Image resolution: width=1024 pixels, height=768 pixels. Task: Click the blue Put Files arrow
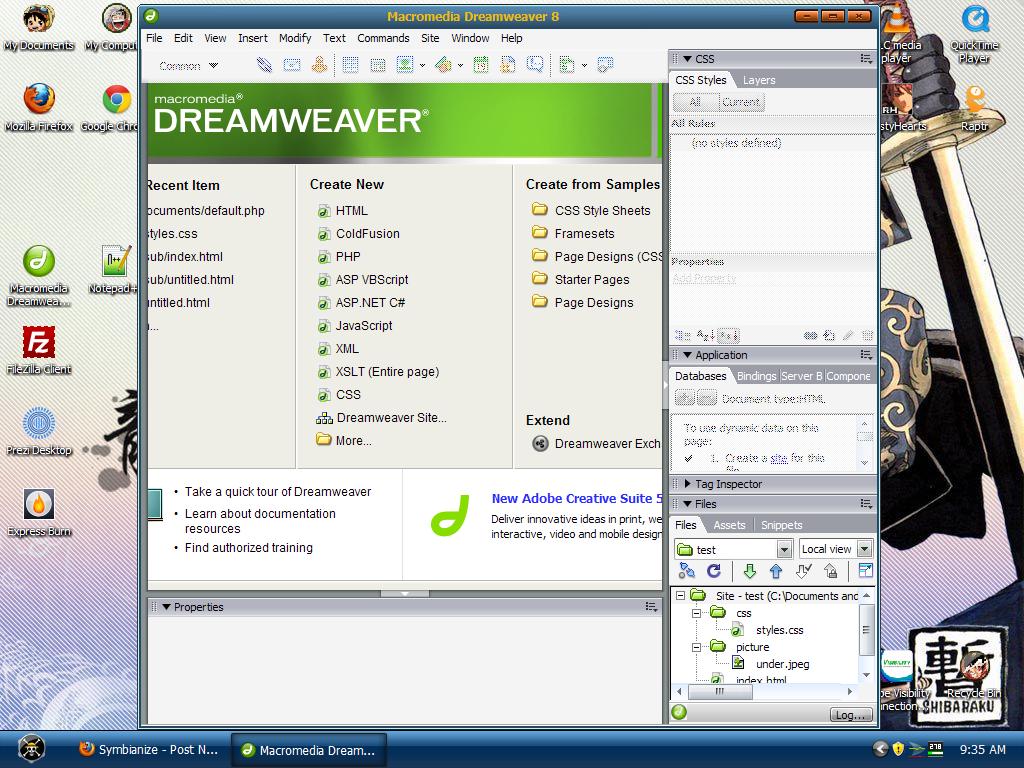[776, 571]
